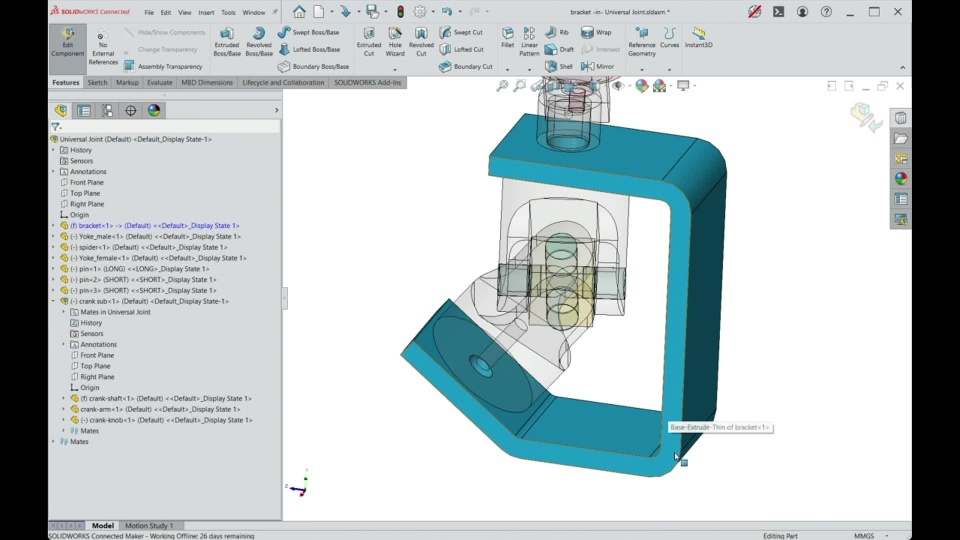This screenshot has width=960, height=540.
Task: Open the Edit menu
Action: coord(166,12)
